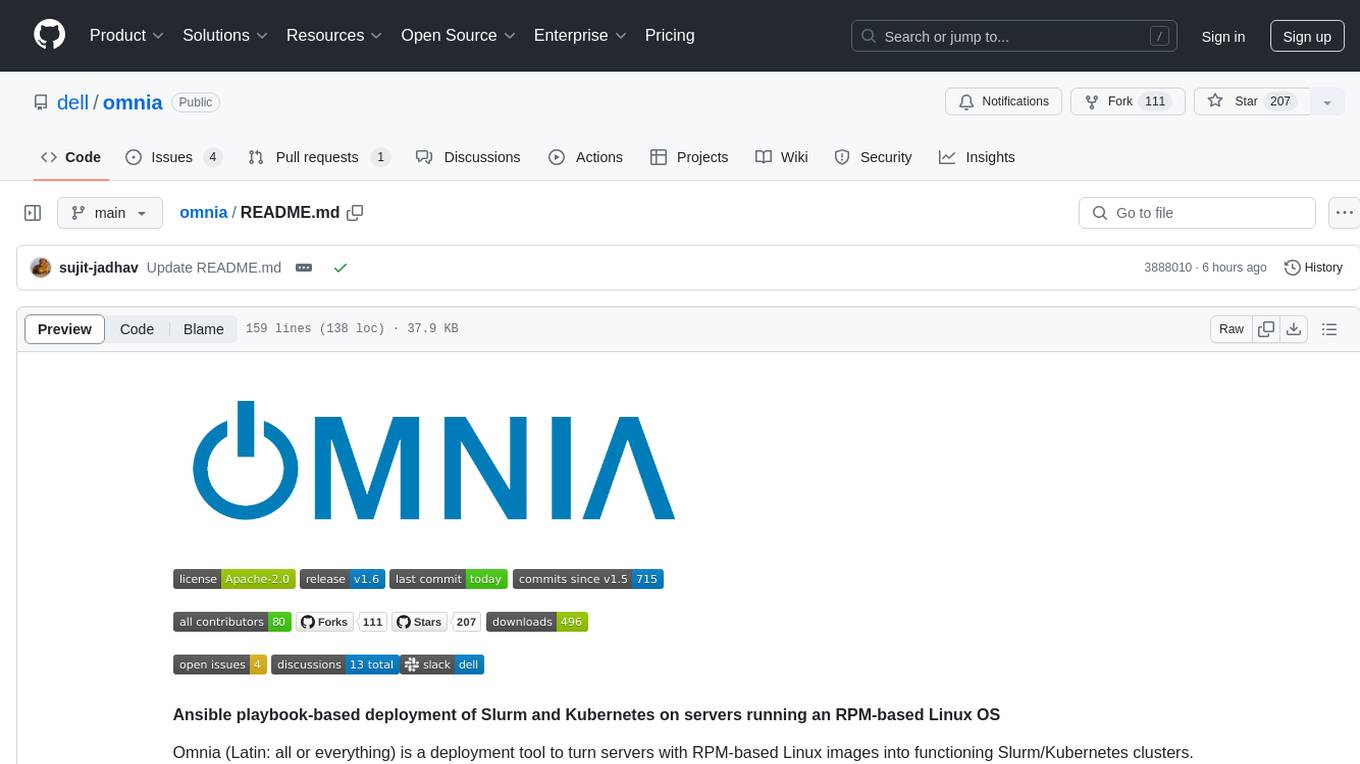
Task: Open the Raw file view
Action: point(1231,329)
